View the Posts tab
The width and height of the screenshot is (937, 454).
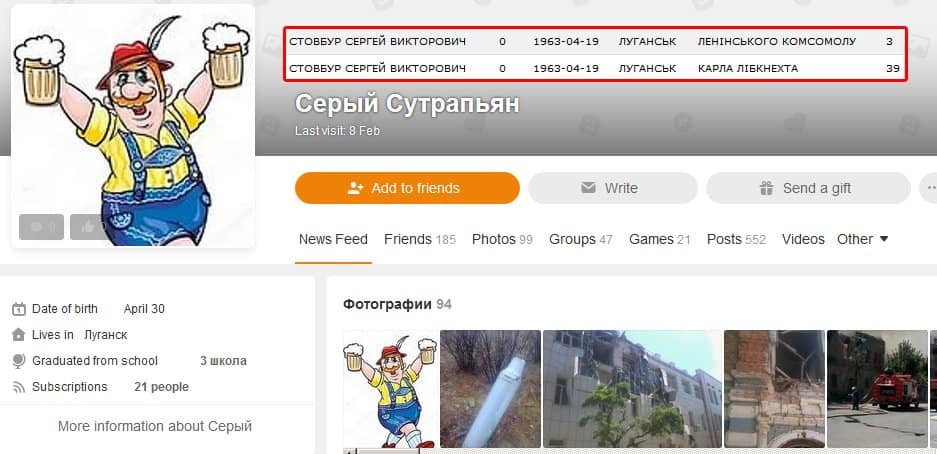(736, 240)
